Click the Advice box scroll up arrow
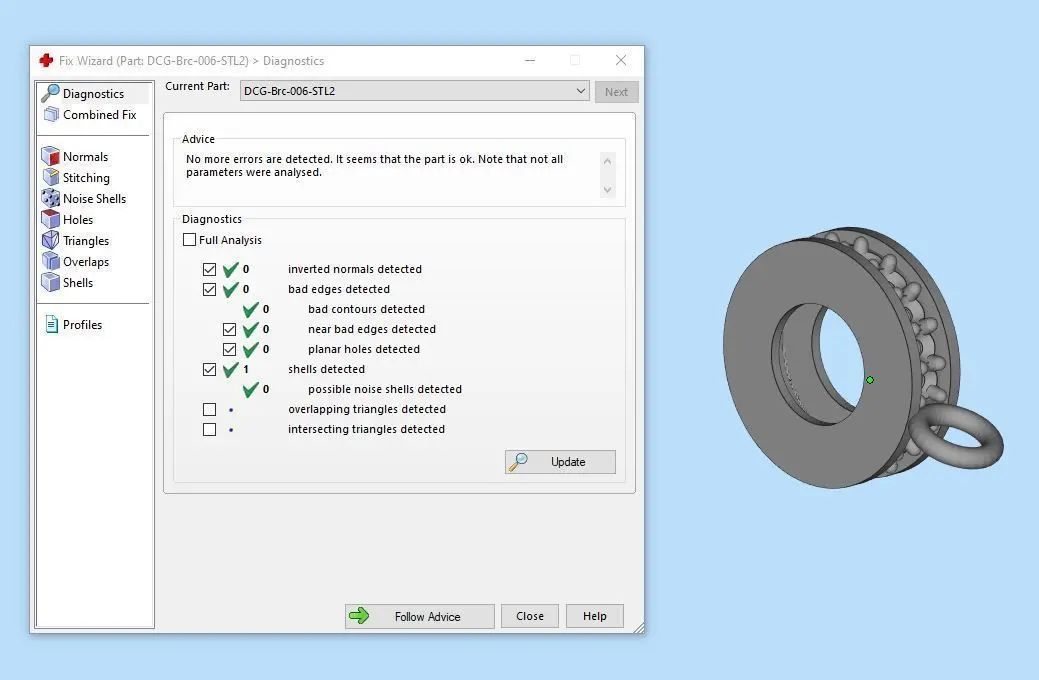 [607, 161]
